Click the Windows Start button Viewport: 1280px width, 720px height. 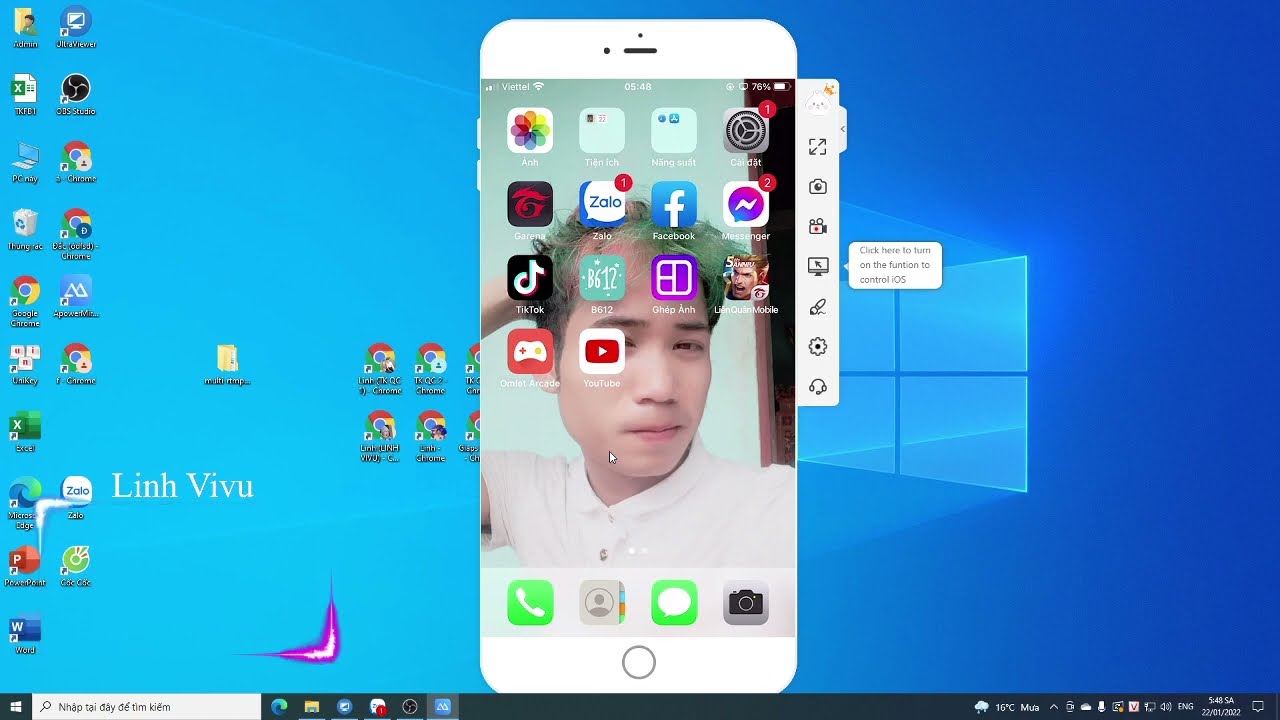coord(16,707)
